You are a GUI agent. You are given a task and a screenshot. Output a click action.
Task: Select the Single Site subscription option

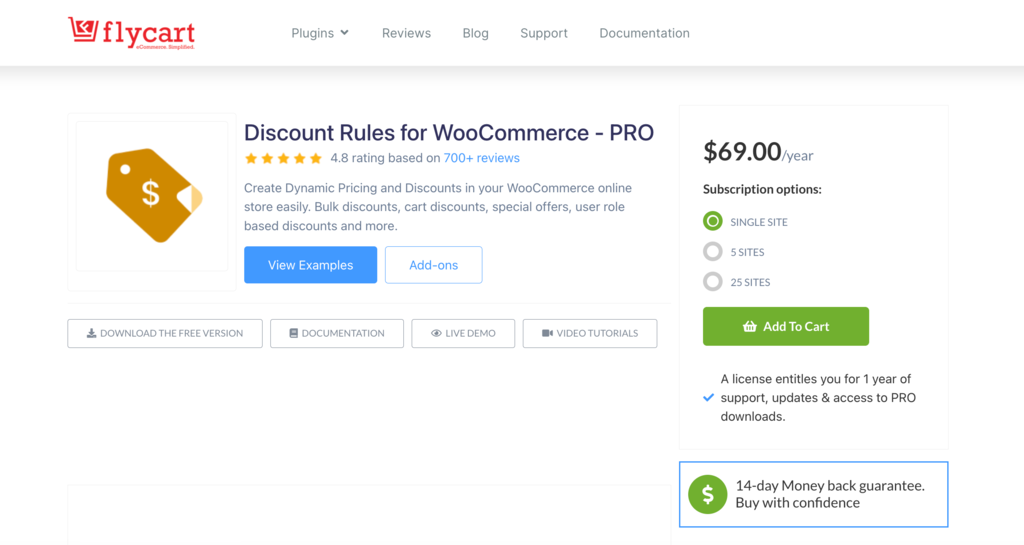[713, 222]
